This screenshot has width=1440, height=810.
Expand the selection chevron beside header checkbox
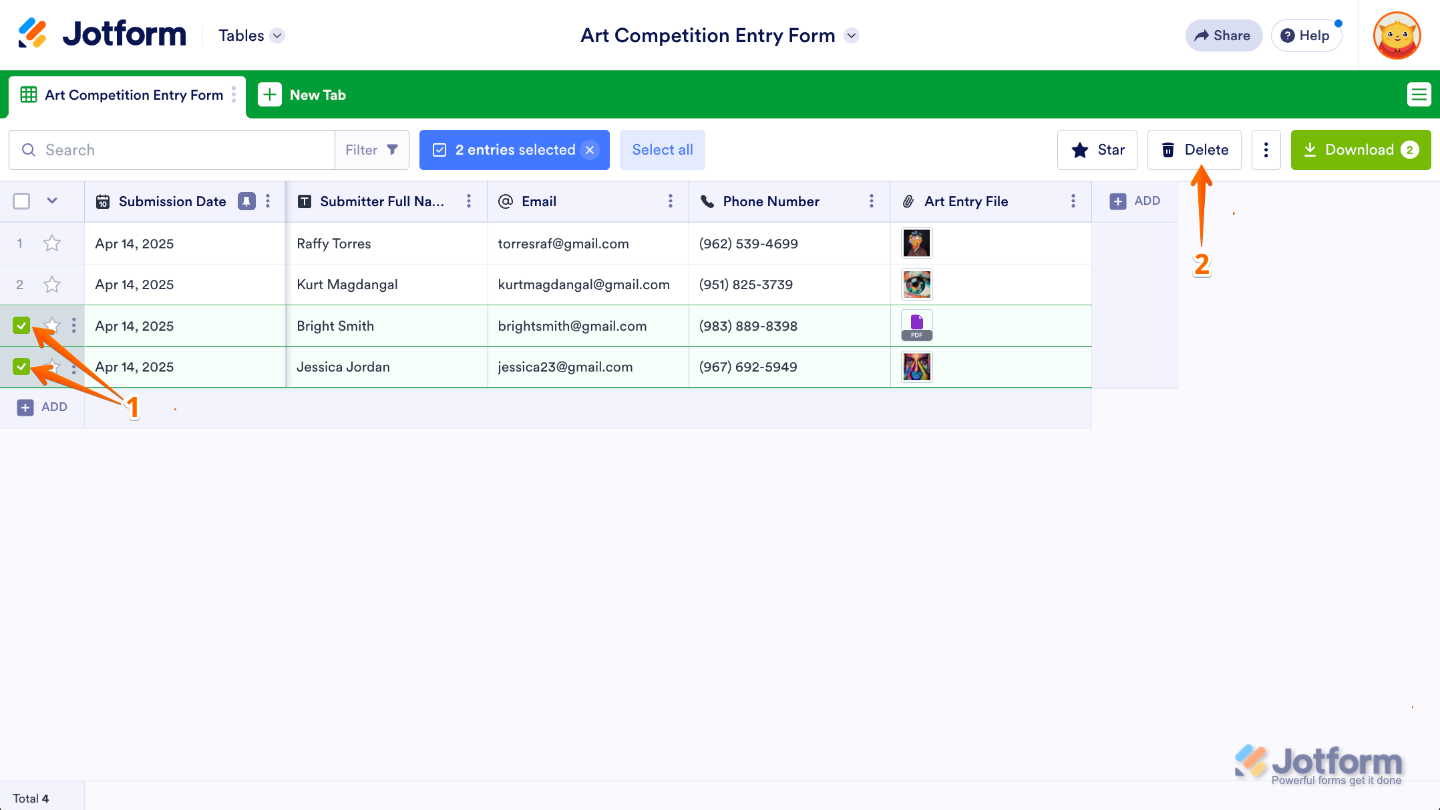click(52, 201)
